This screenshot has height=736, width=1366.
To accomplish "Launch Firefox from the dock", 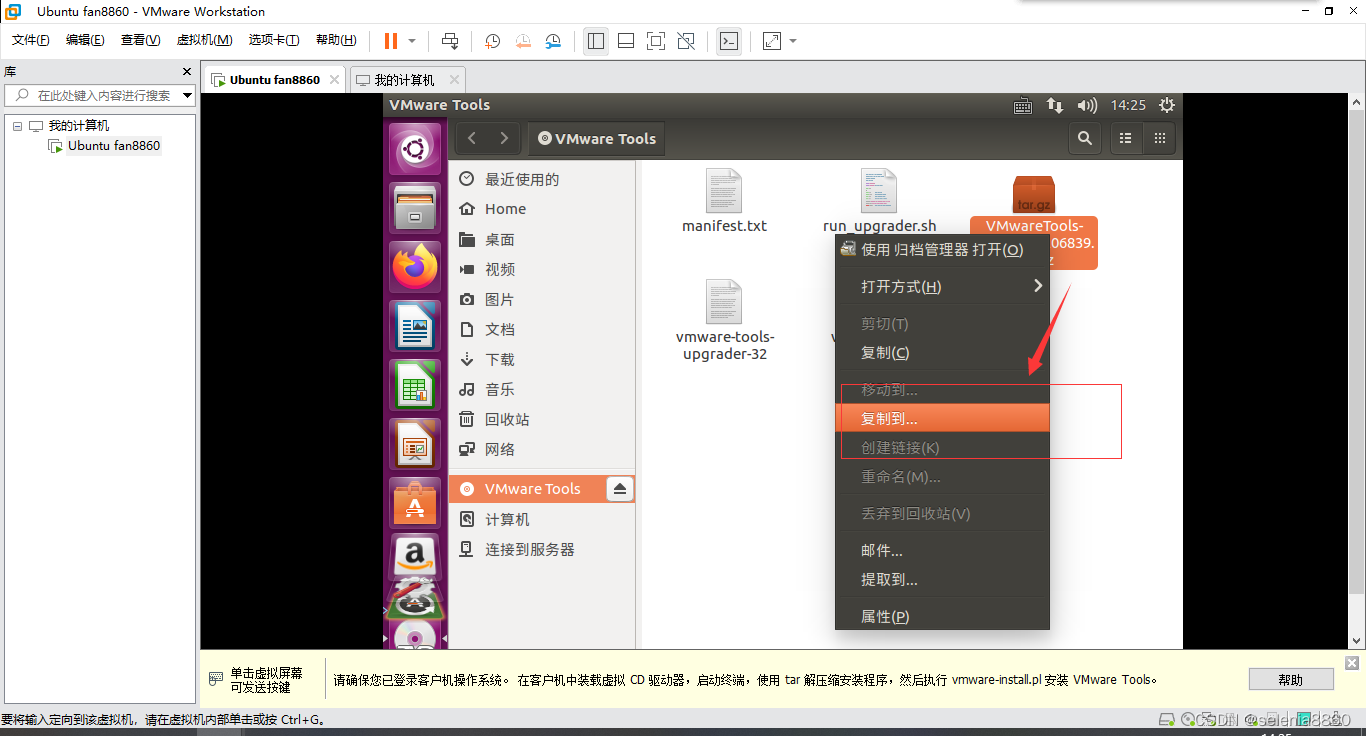I will point(415,267).
